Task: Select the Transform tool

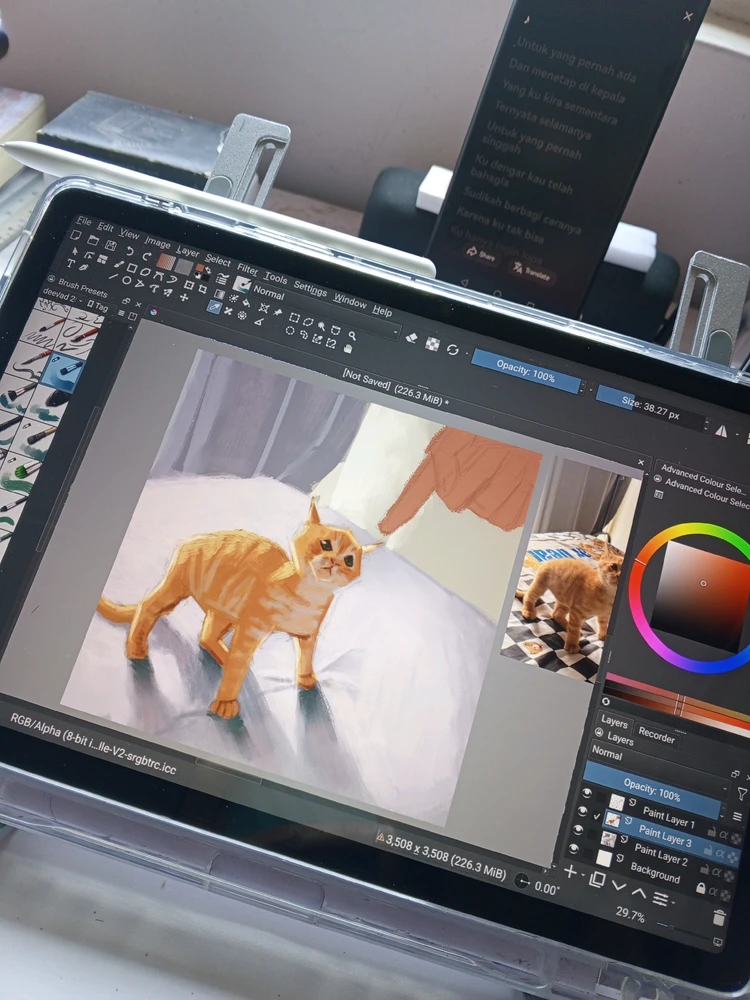Action: 189,285
